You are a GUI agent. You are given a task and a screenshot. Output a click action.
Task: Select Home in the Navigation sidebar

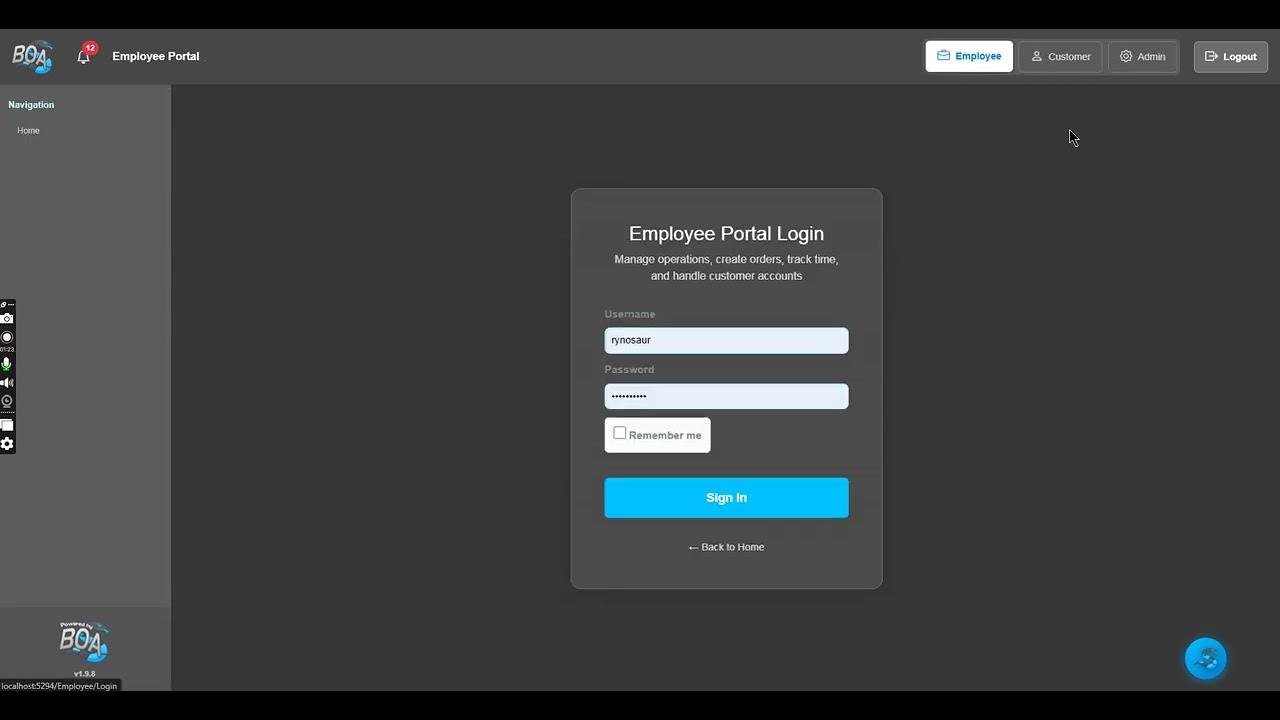(x=28, y=130)
